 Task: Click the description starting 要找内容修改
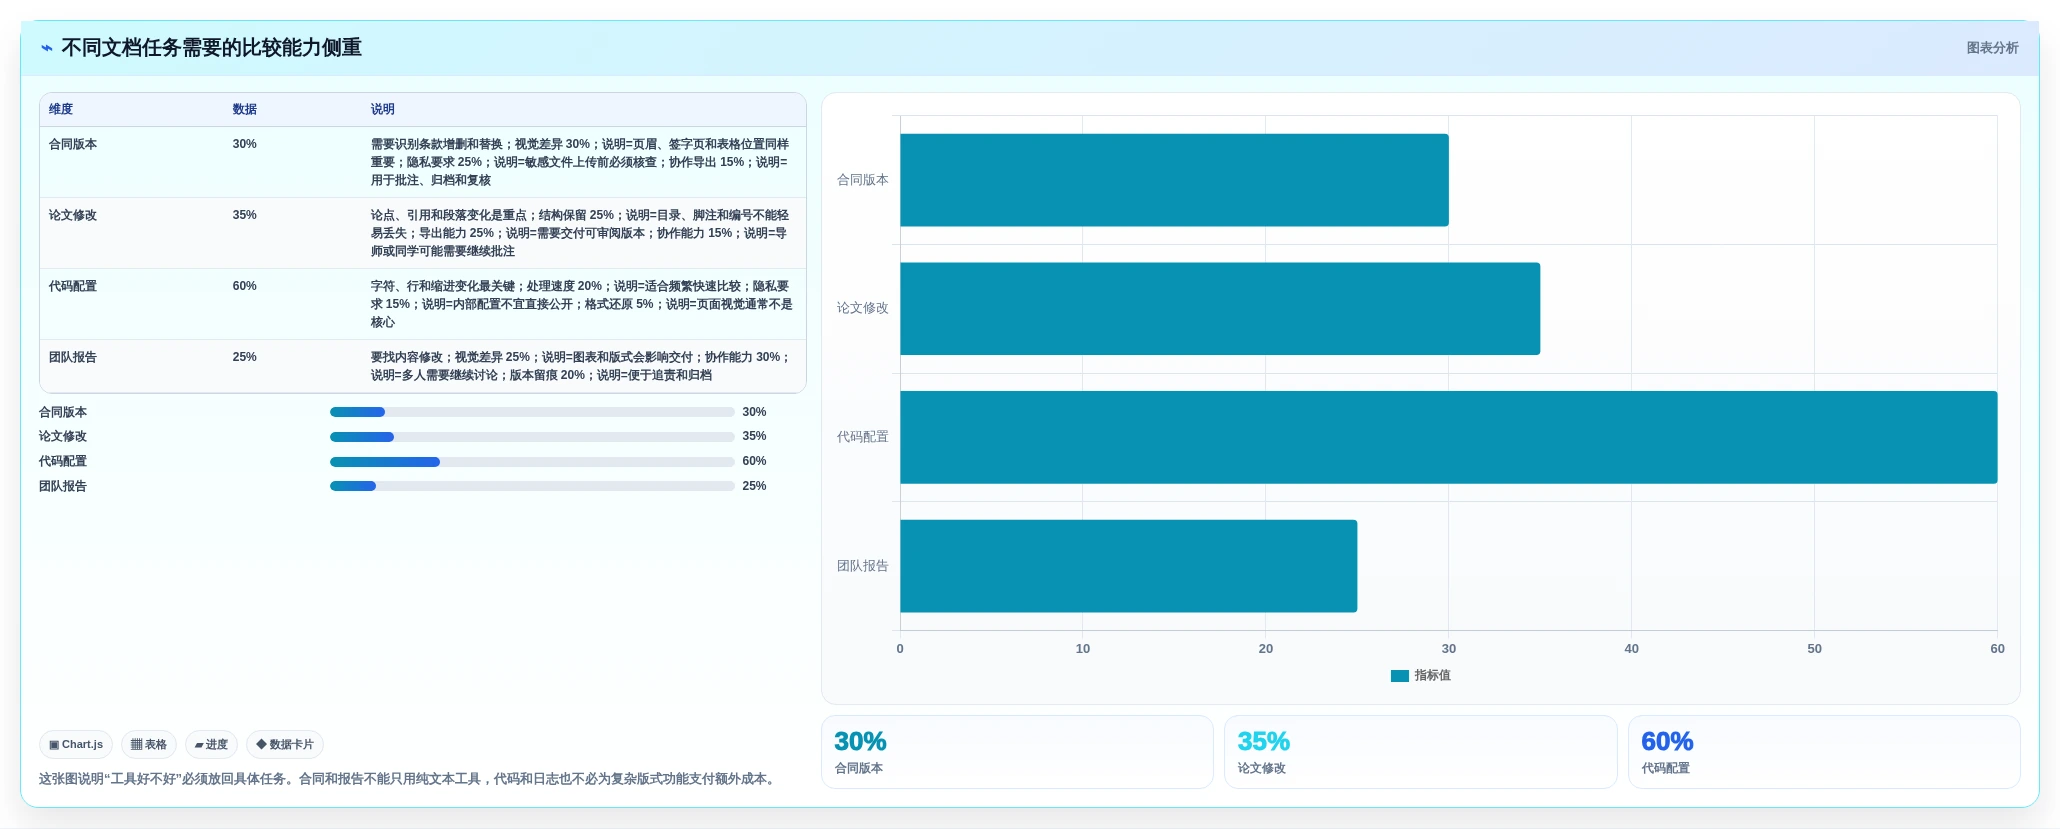point(581,366)
